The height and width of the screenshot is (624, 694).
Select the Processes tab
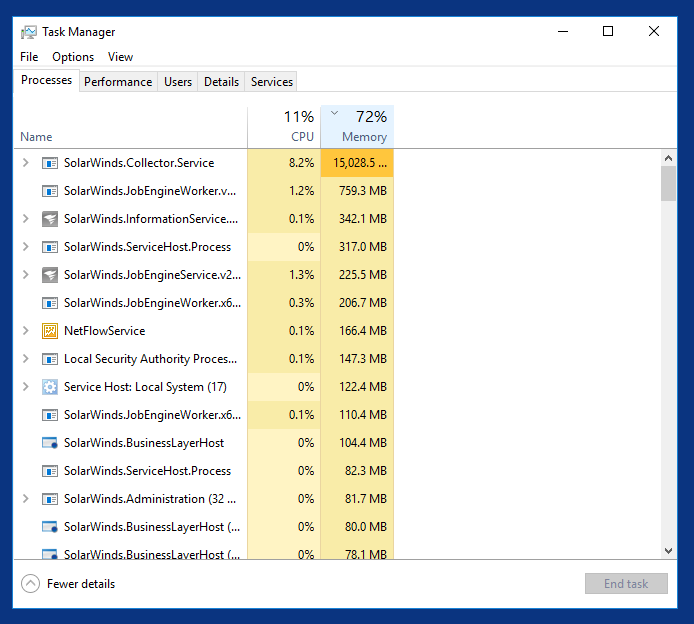coord(46,80)
